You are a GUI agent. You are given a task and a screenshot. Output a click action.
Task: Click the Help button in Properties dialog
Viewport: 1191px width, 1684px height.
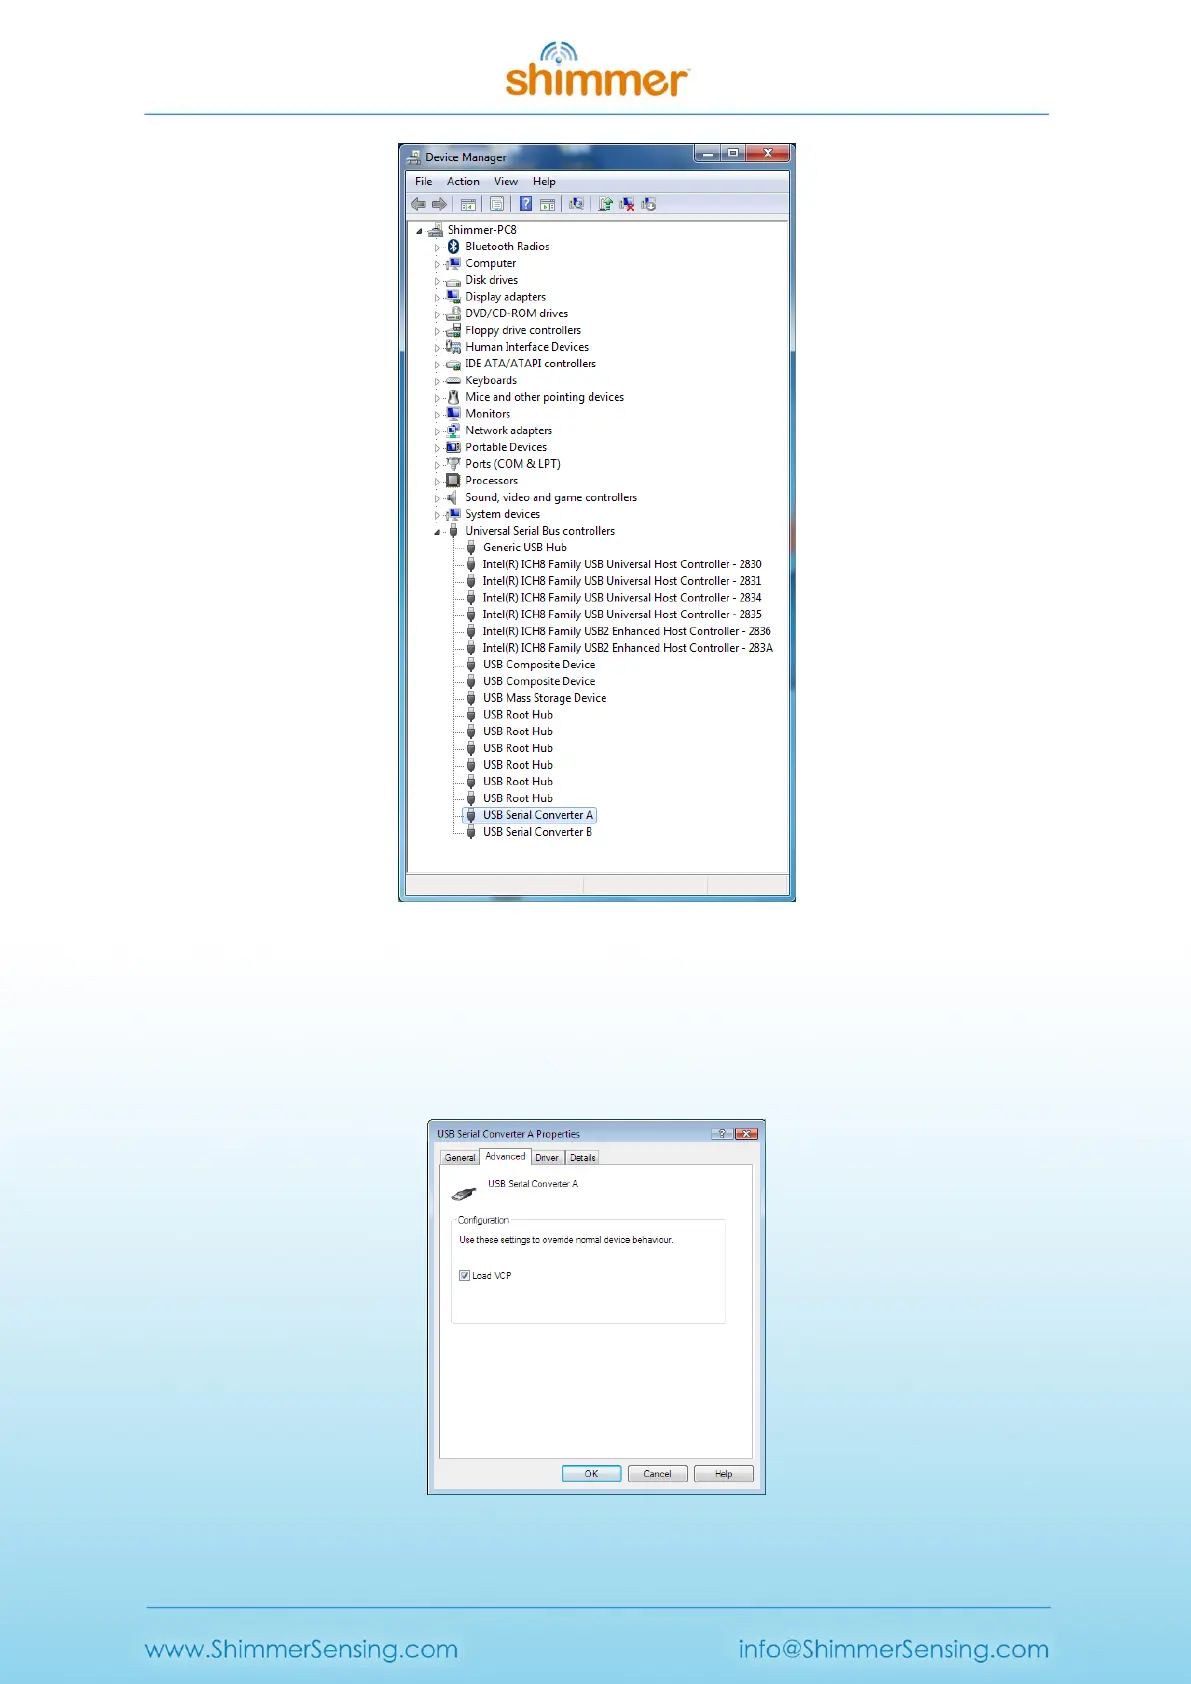click(x=723, y=1474)
